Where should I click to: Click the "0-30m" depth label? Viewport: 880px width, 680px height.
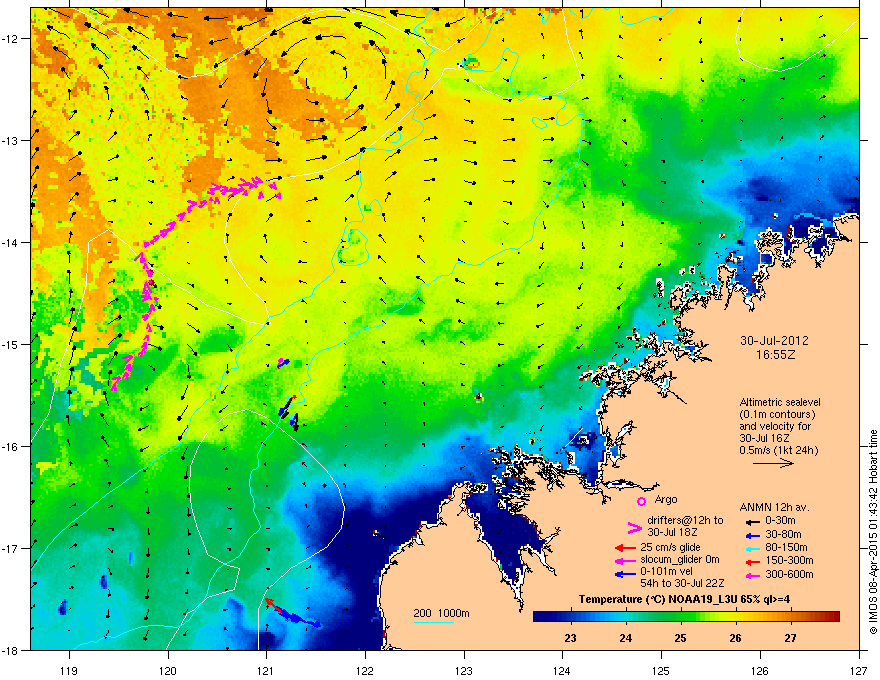pyautogui.click(x=781, y=520)
